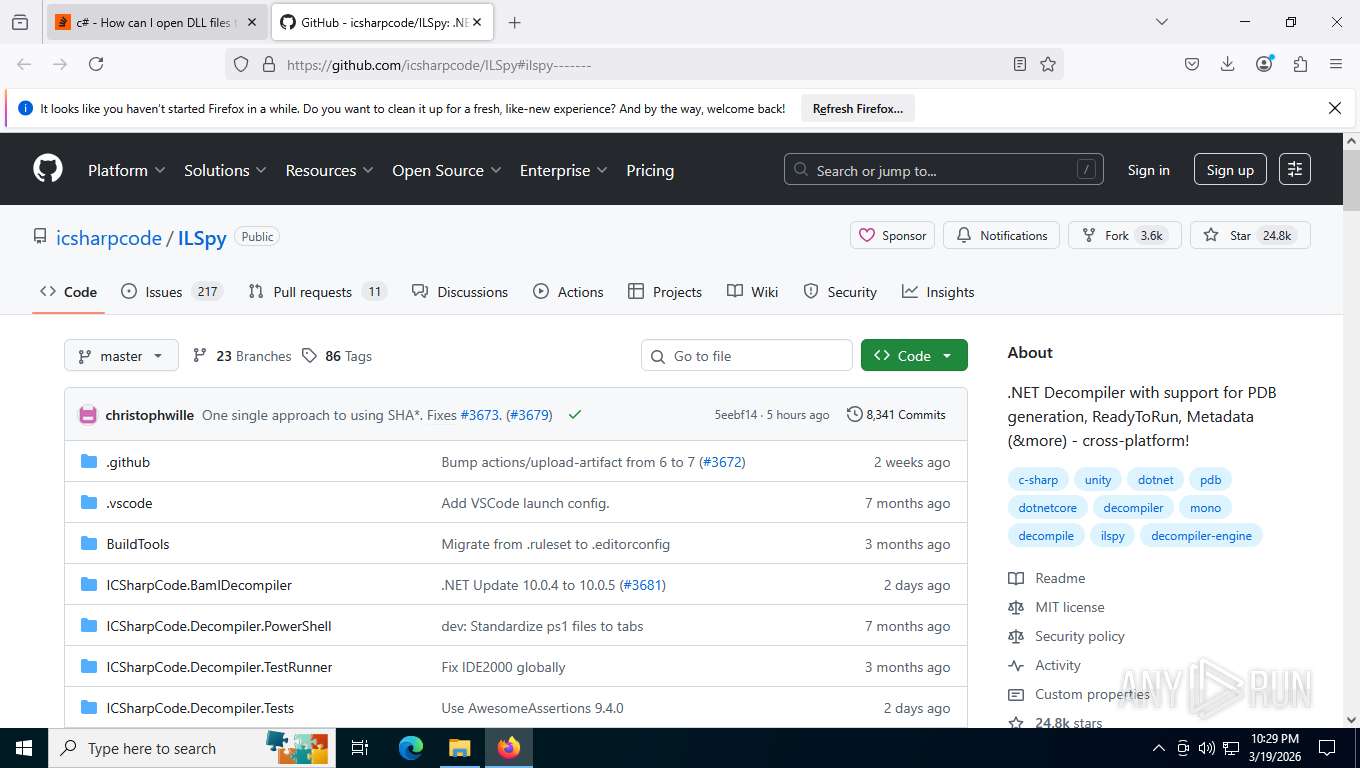The width and height of the screenshot is (1360, 768).
Task: Open the 8,341 Commits history link
Action: 896,415
